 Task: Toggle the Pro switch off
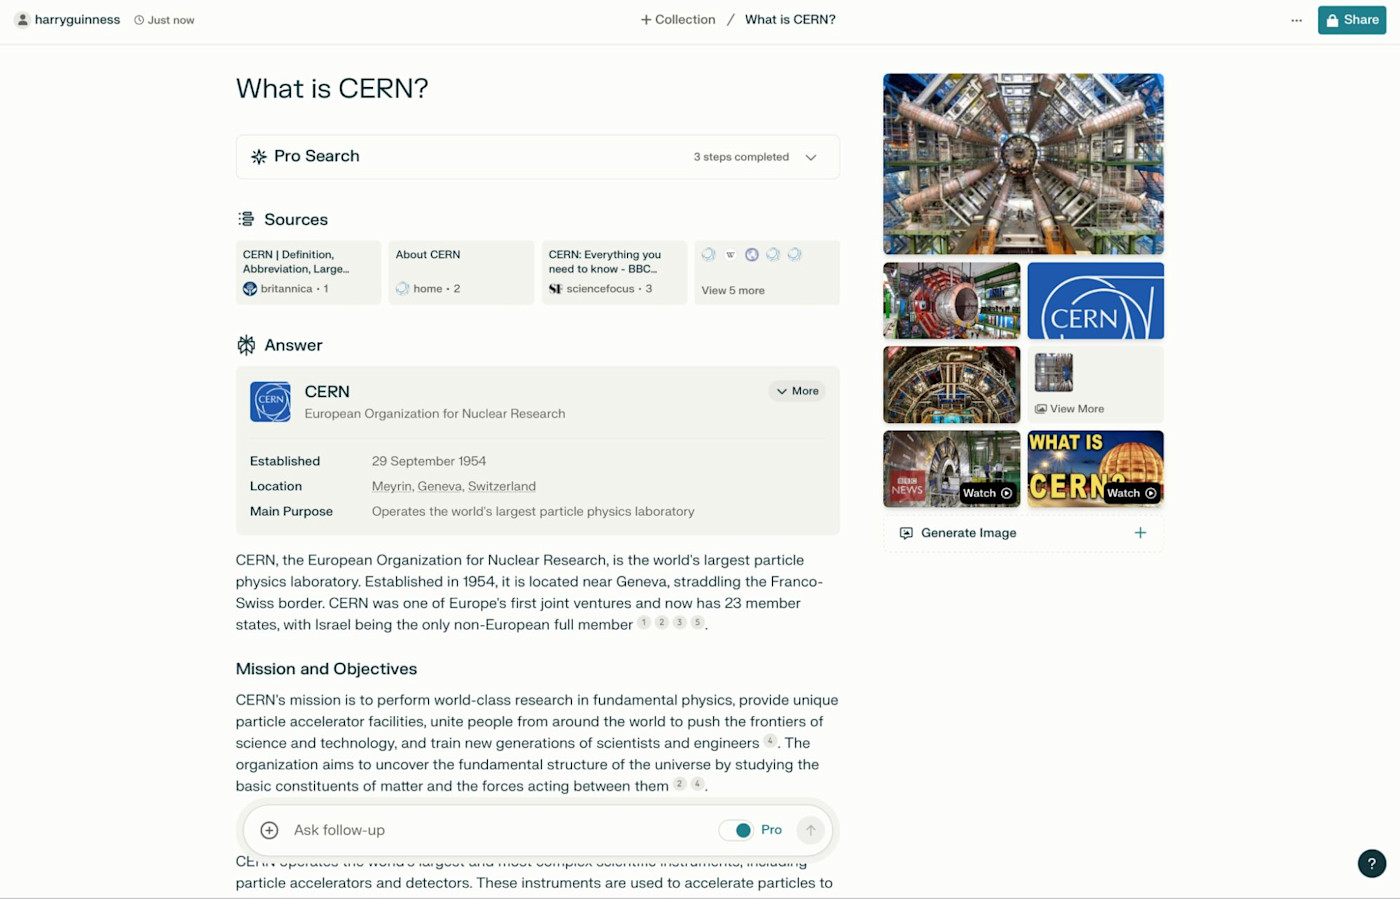(736, 830)
